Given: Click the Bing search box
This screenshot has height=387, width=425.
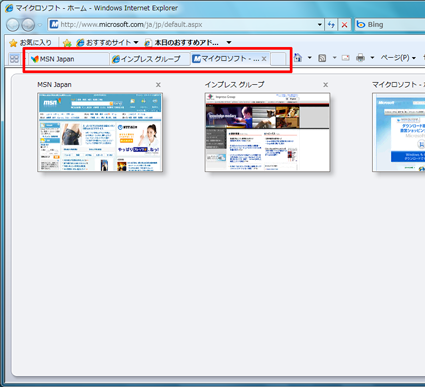Looking at the screenshot, I should [x=389, y=24].
